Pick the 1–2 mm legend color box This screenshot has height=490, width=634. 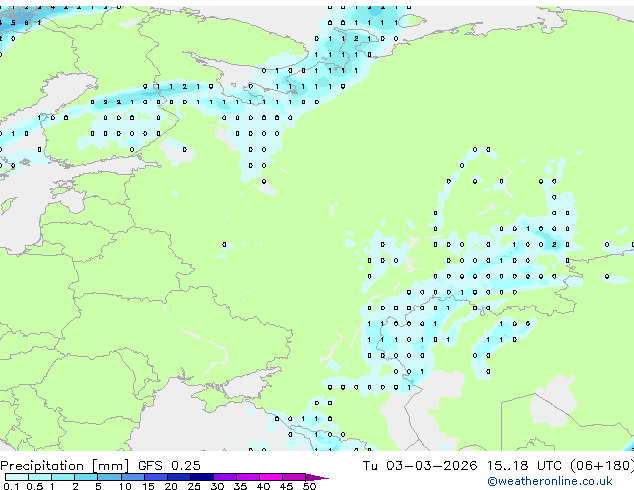pos(63,477)
